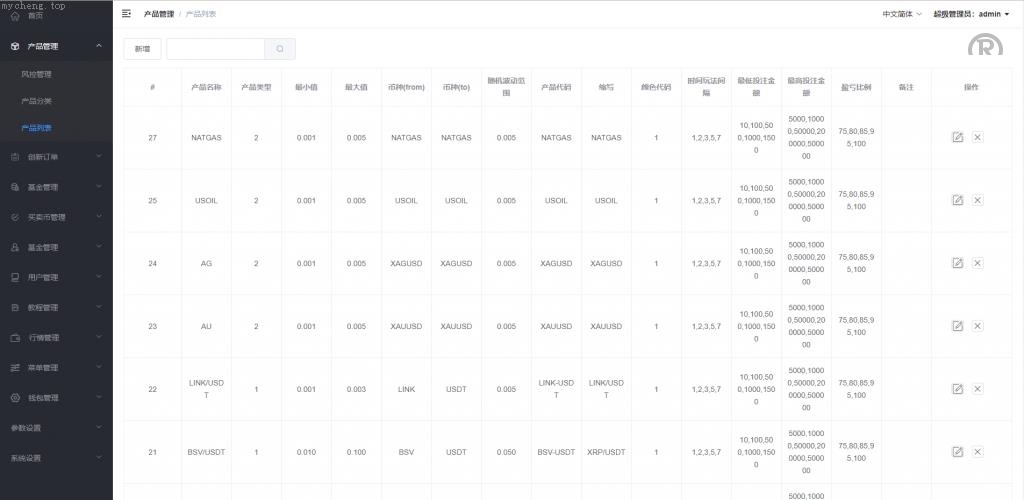Delete the USOIL product row
1024x500 pixels.
click(x=978, y=200)
